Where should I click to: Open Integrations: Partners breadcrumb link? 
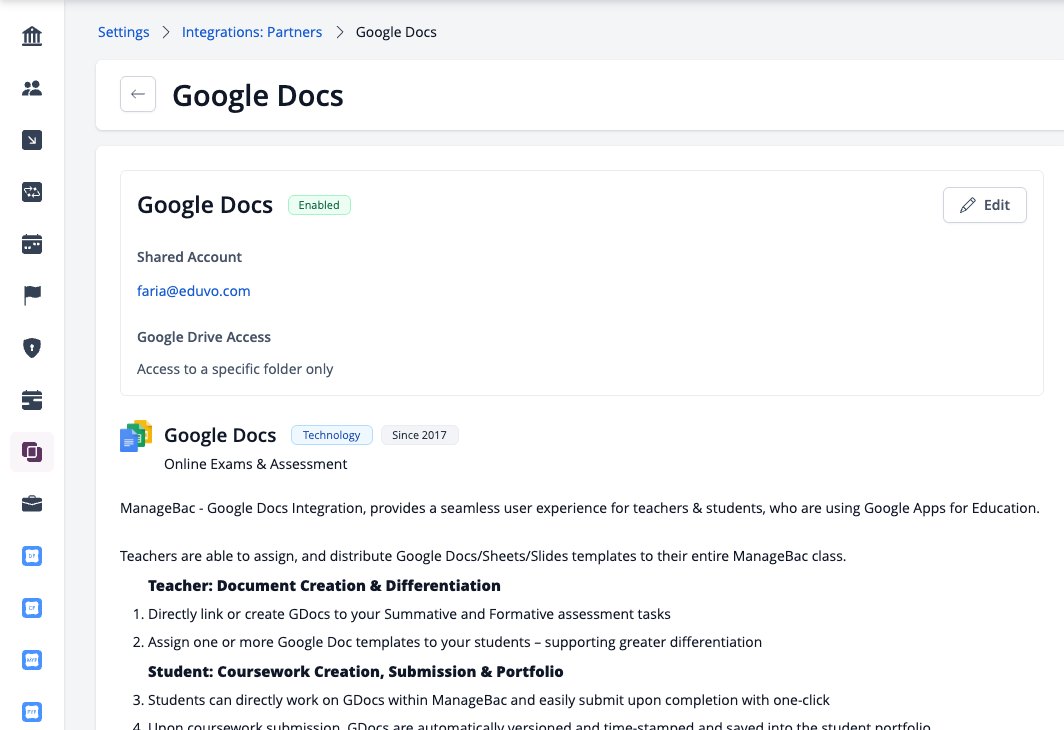coord(252,32)
